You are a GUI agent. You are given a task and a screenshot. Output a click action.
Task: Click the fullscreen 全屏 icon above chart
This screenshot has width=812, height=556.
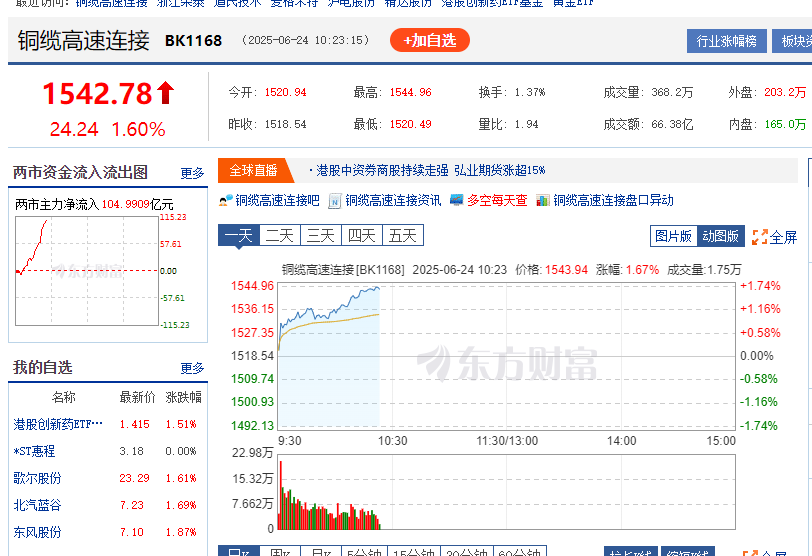[x=760, y=237]
